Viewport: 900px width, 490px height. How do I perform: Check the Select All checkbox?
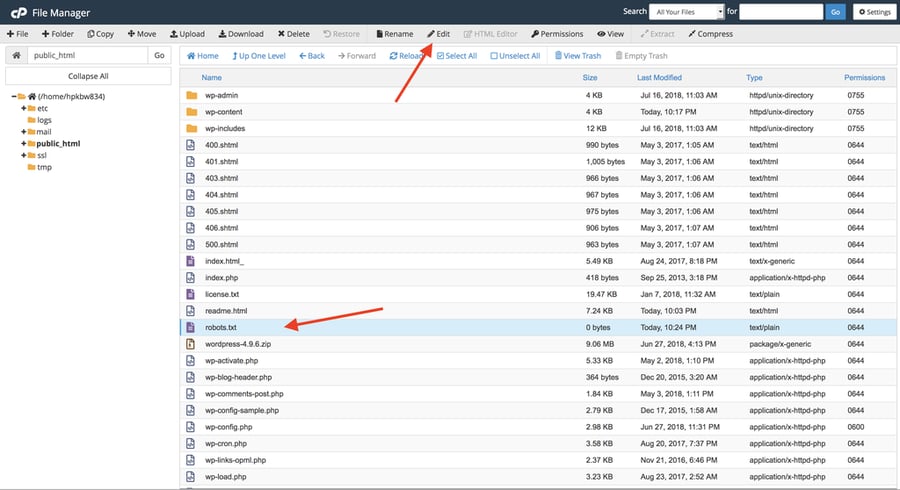[441, 56]
